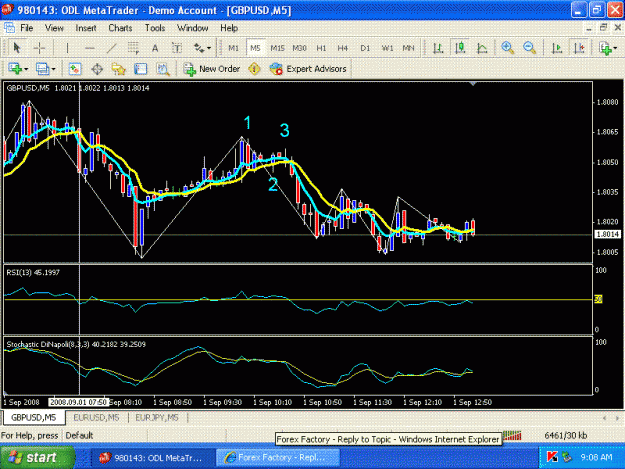Select the cursor arrow tool
Screen dimensions: 625x469
coord(16,48)
